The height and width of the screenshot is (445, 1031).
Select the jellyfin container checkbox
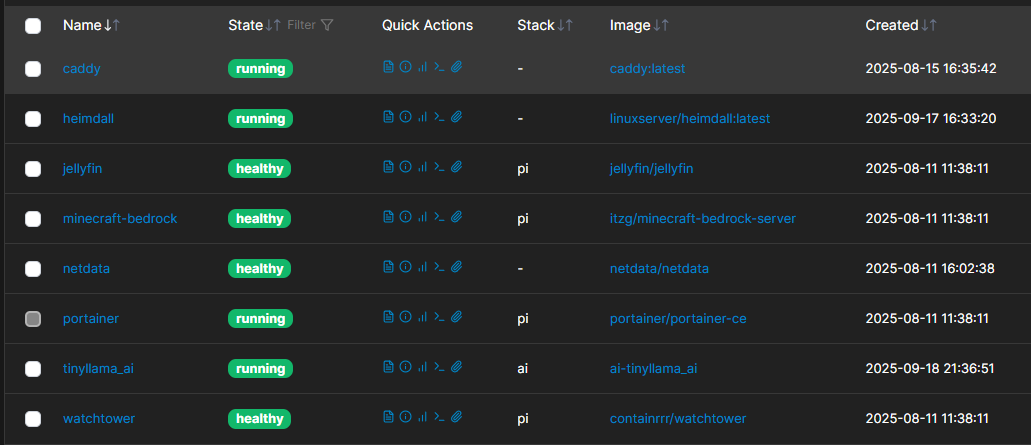point(33,169)
